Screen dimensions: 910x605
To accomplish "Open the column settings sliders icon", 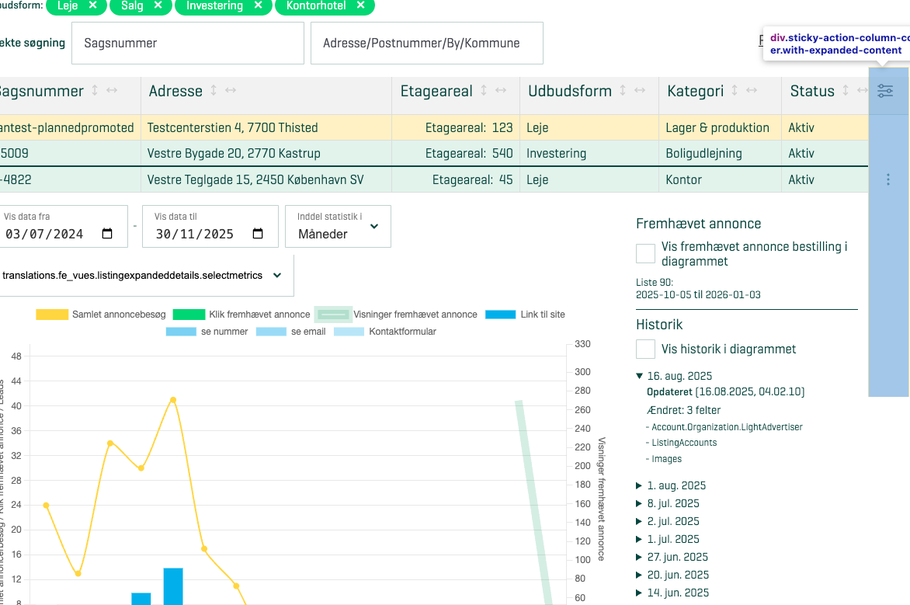I will tap(885, 91).
